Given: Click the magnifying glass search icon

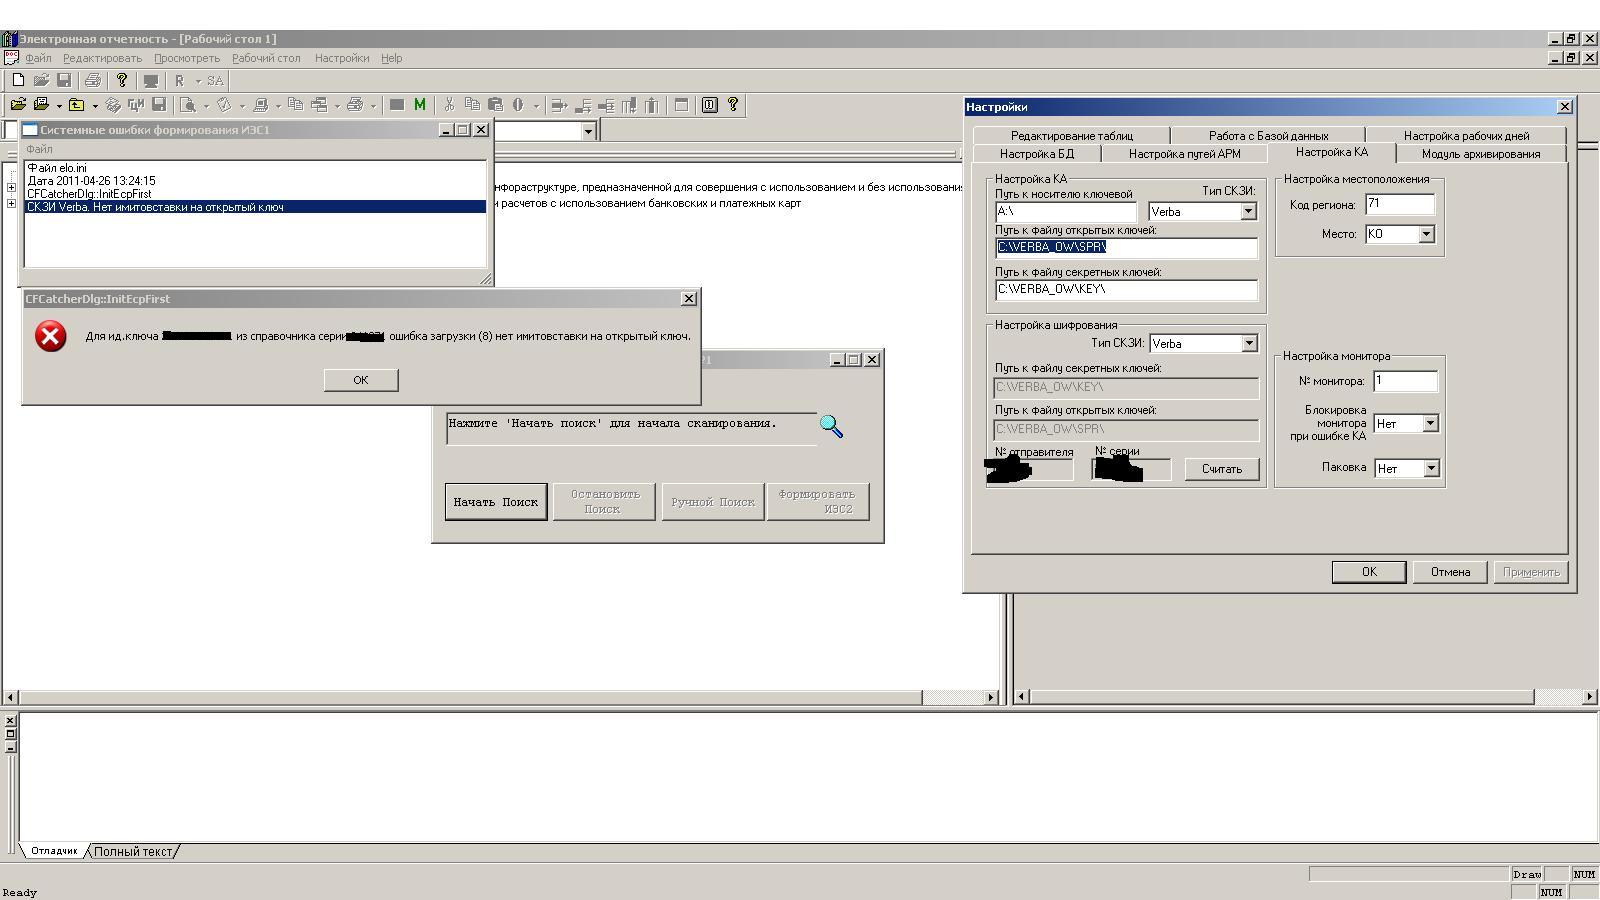Looking at the screenshot, I should pyautogui.click(x=831, y=427).
